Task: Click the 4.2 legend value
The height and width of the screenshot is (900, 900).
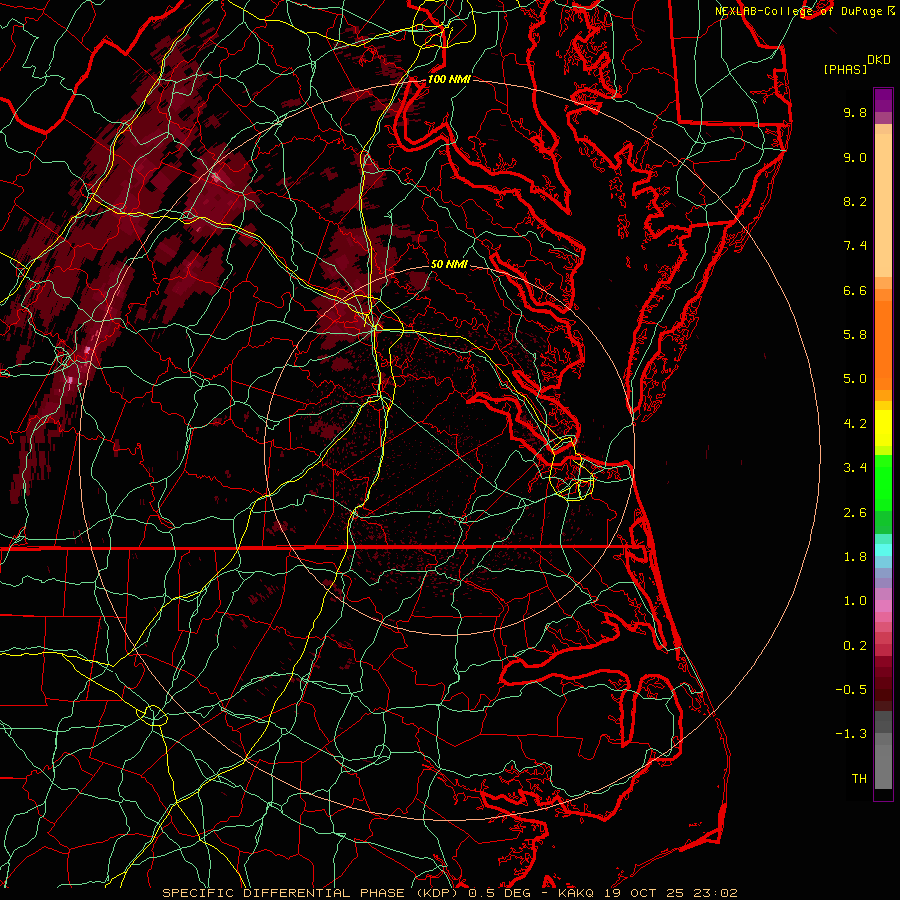Action: 855,424
